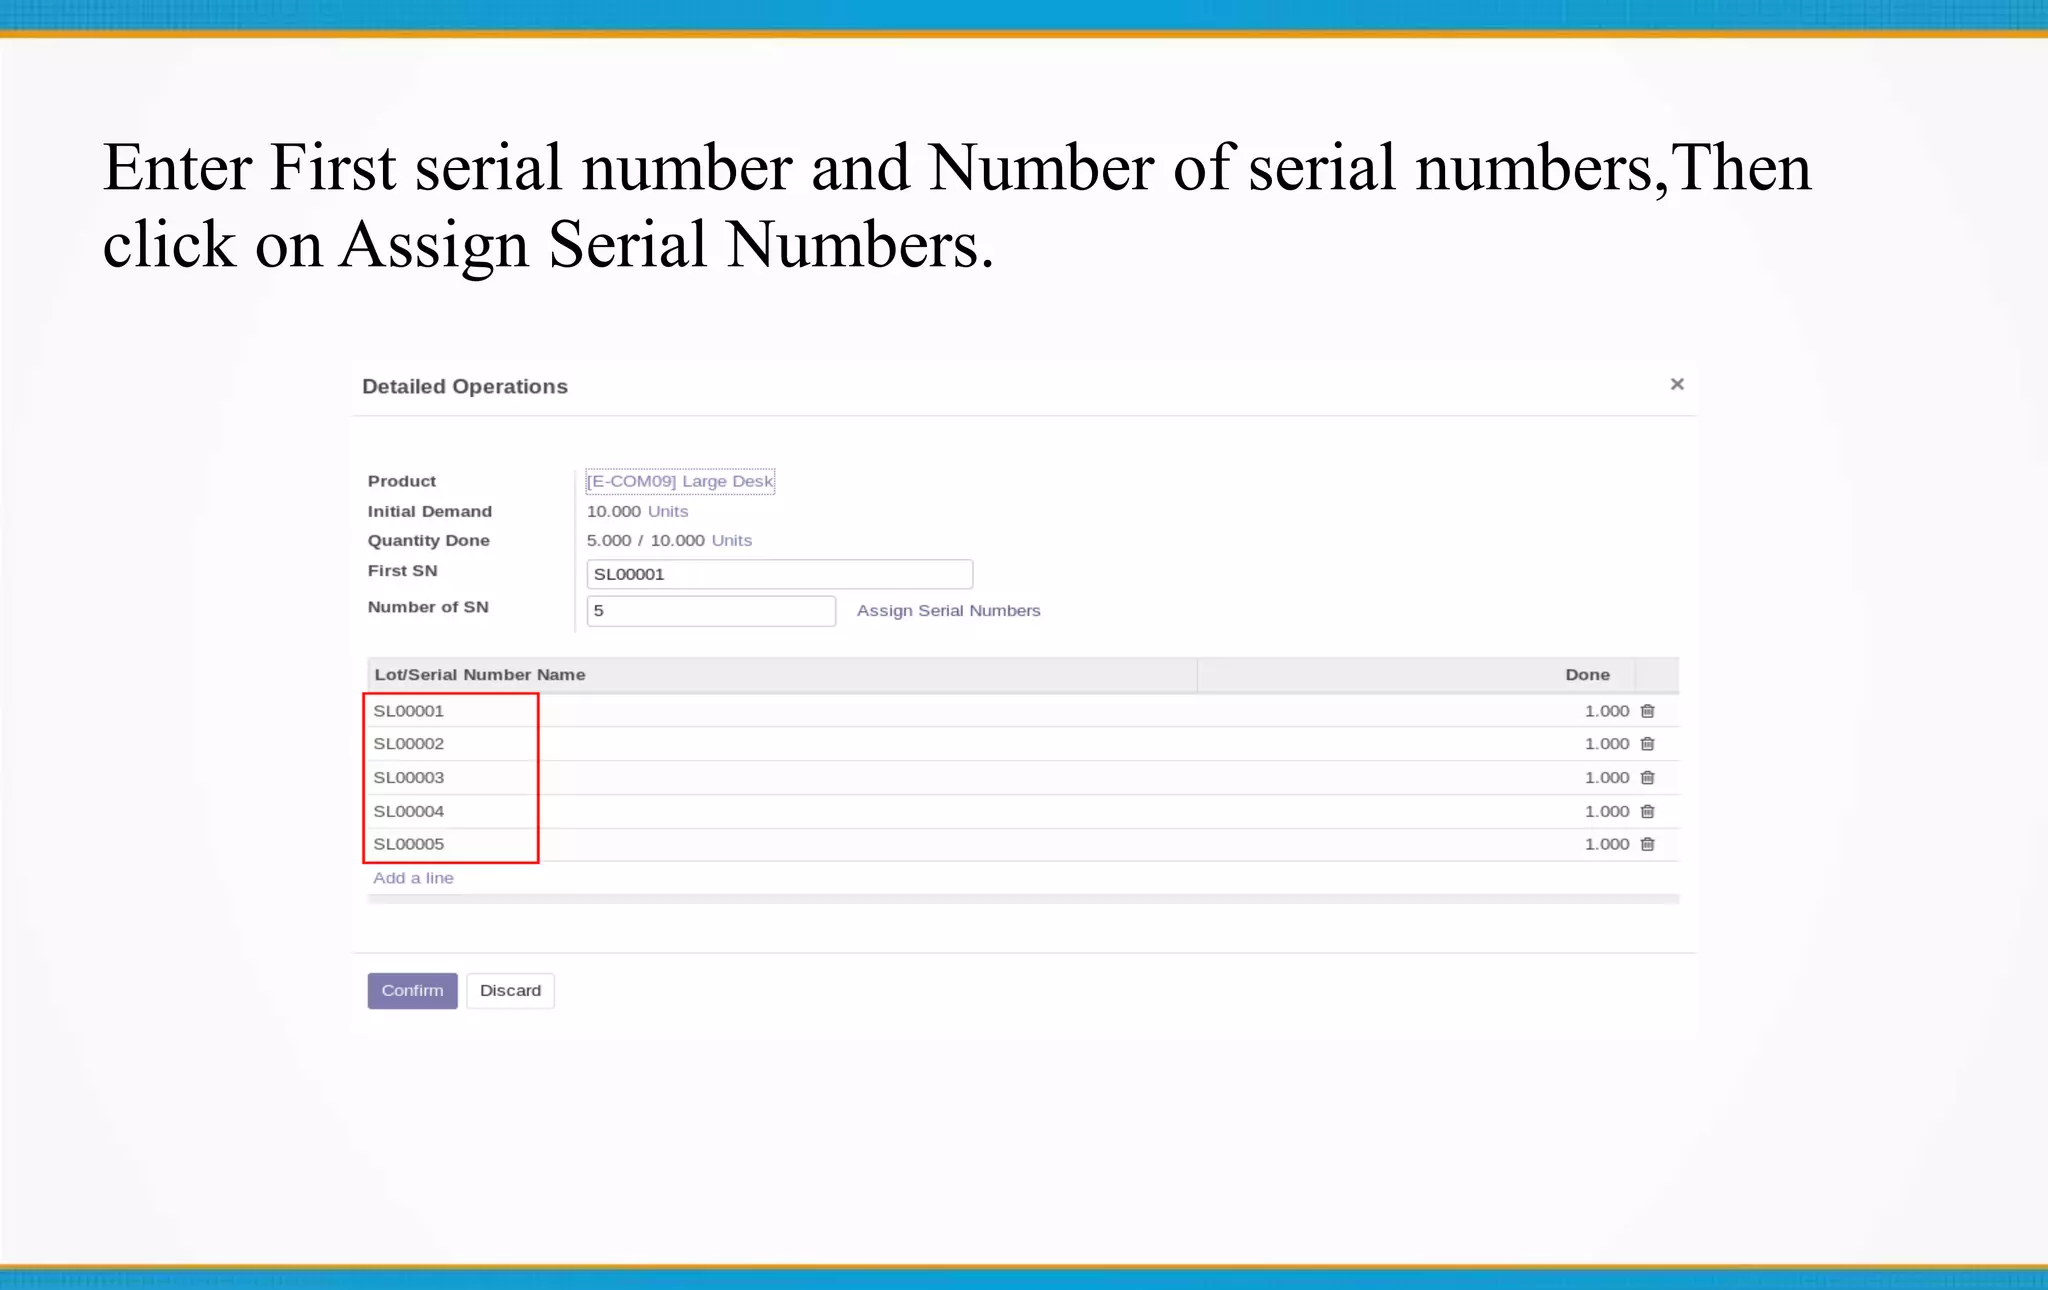The image size is (2048, 1290).
Task: Edit Done quantity for SL00005
Action: (1606, 844)
